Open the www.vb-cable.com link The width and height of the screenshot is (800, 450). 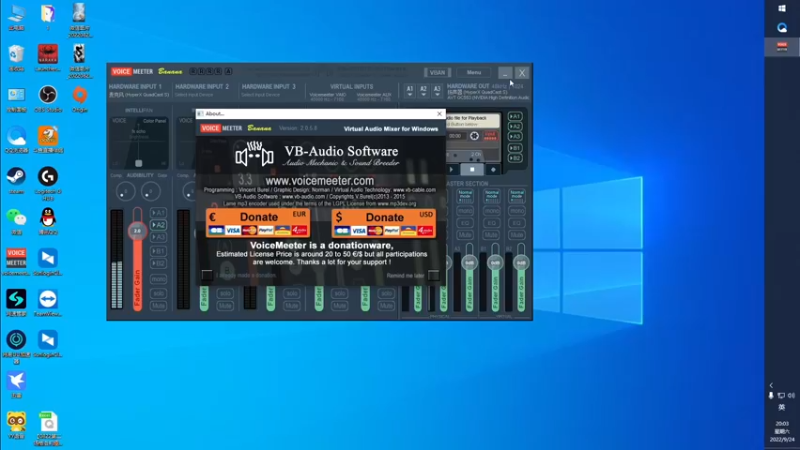click(x=414, y=190)
